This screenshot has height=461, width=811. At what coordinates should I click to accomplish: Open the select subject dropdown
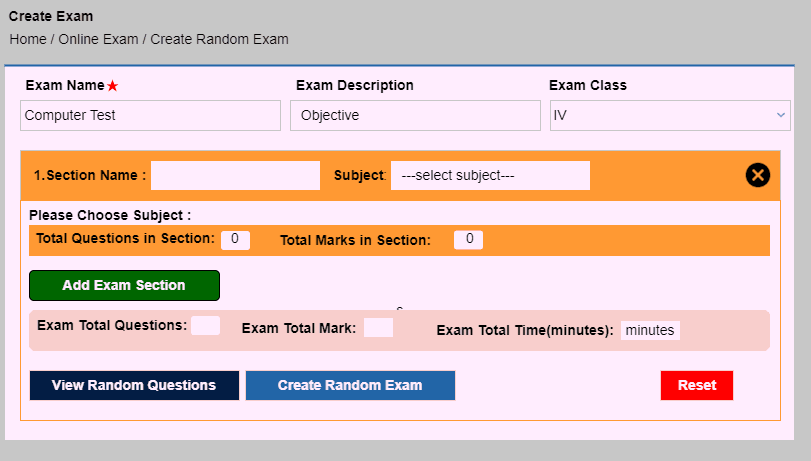click(x=490, y=175)
